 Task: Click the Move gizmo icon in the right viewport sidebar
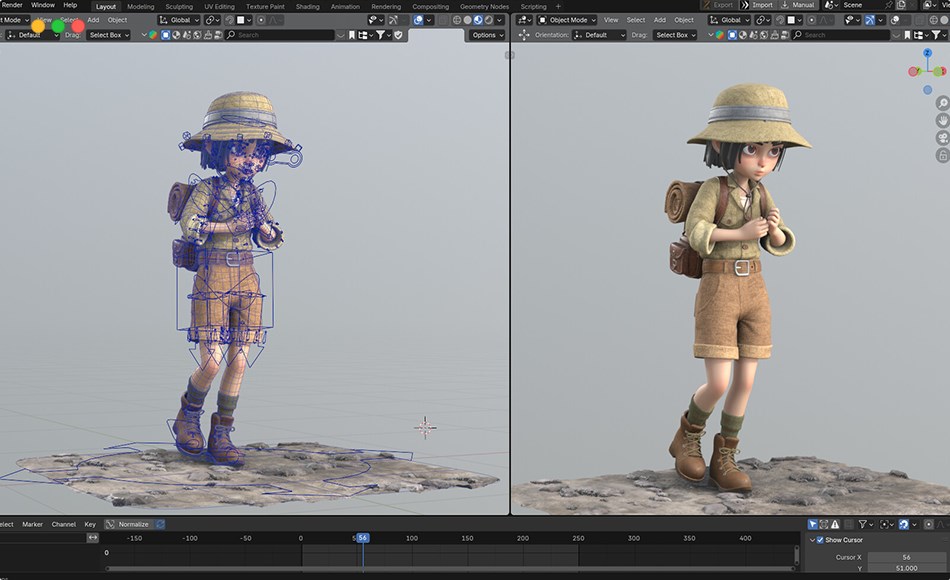pos(943,121)
